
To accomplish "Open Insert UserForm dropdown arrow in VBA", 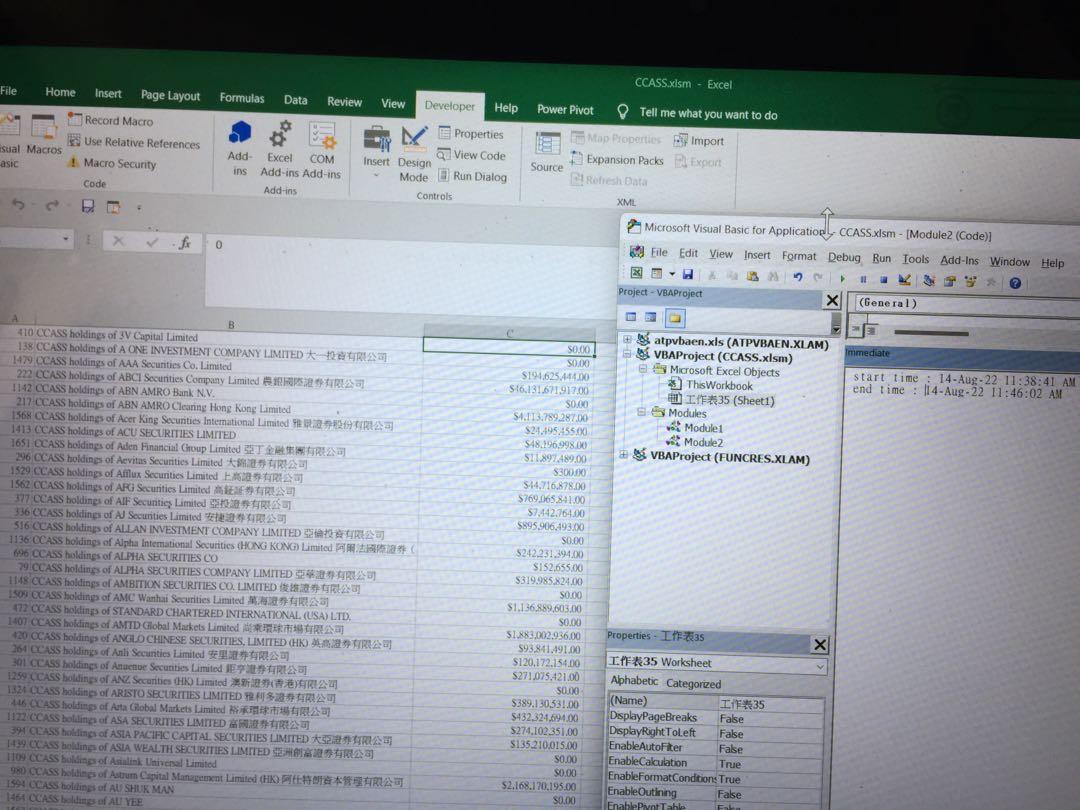I will [672, 274].
